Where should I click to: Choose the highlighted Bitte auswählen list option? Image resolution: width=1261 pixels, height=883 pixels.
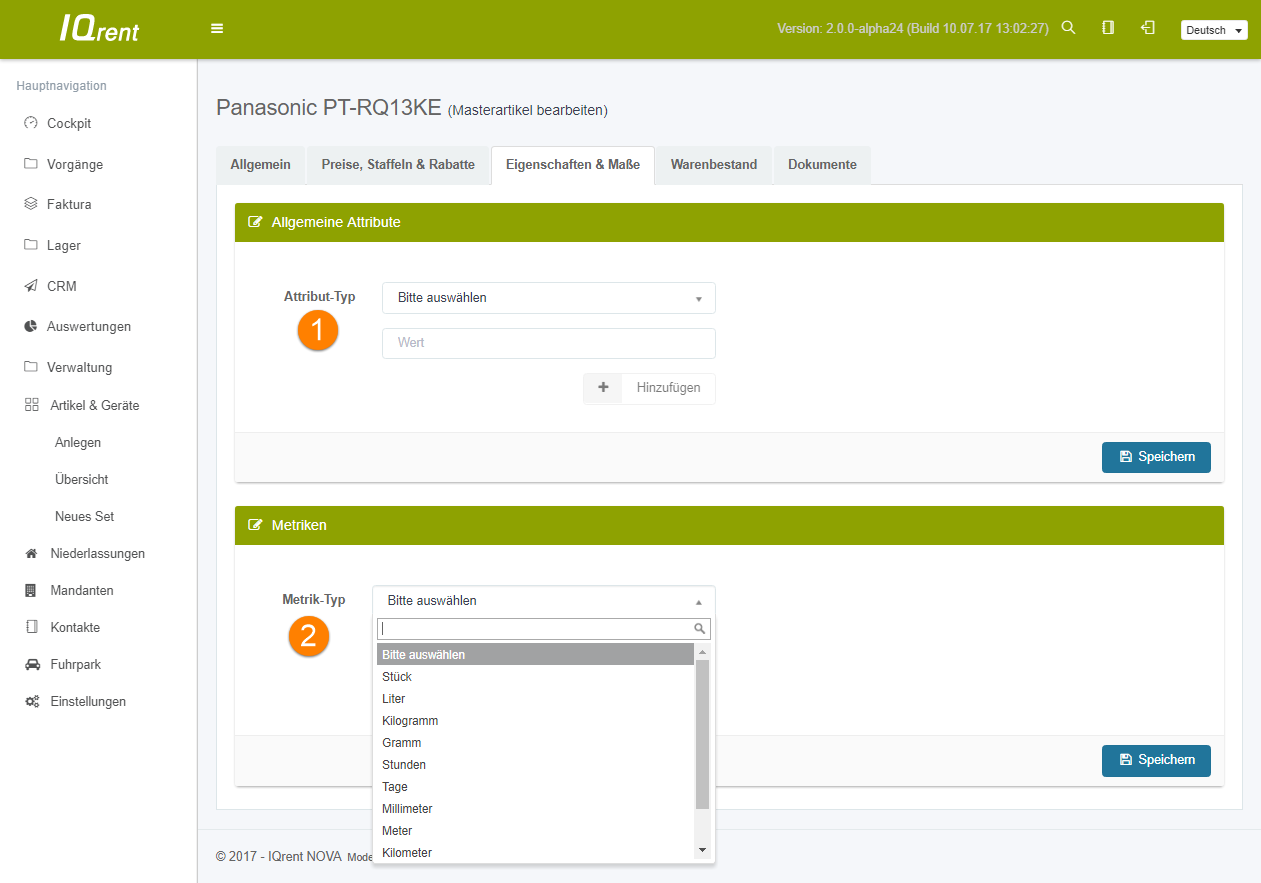tap(535, 655)
